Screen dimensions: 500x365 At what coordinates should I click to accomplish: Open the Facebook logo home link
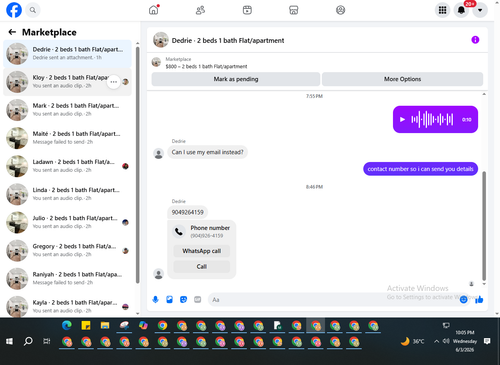click(x=14, y=10)
